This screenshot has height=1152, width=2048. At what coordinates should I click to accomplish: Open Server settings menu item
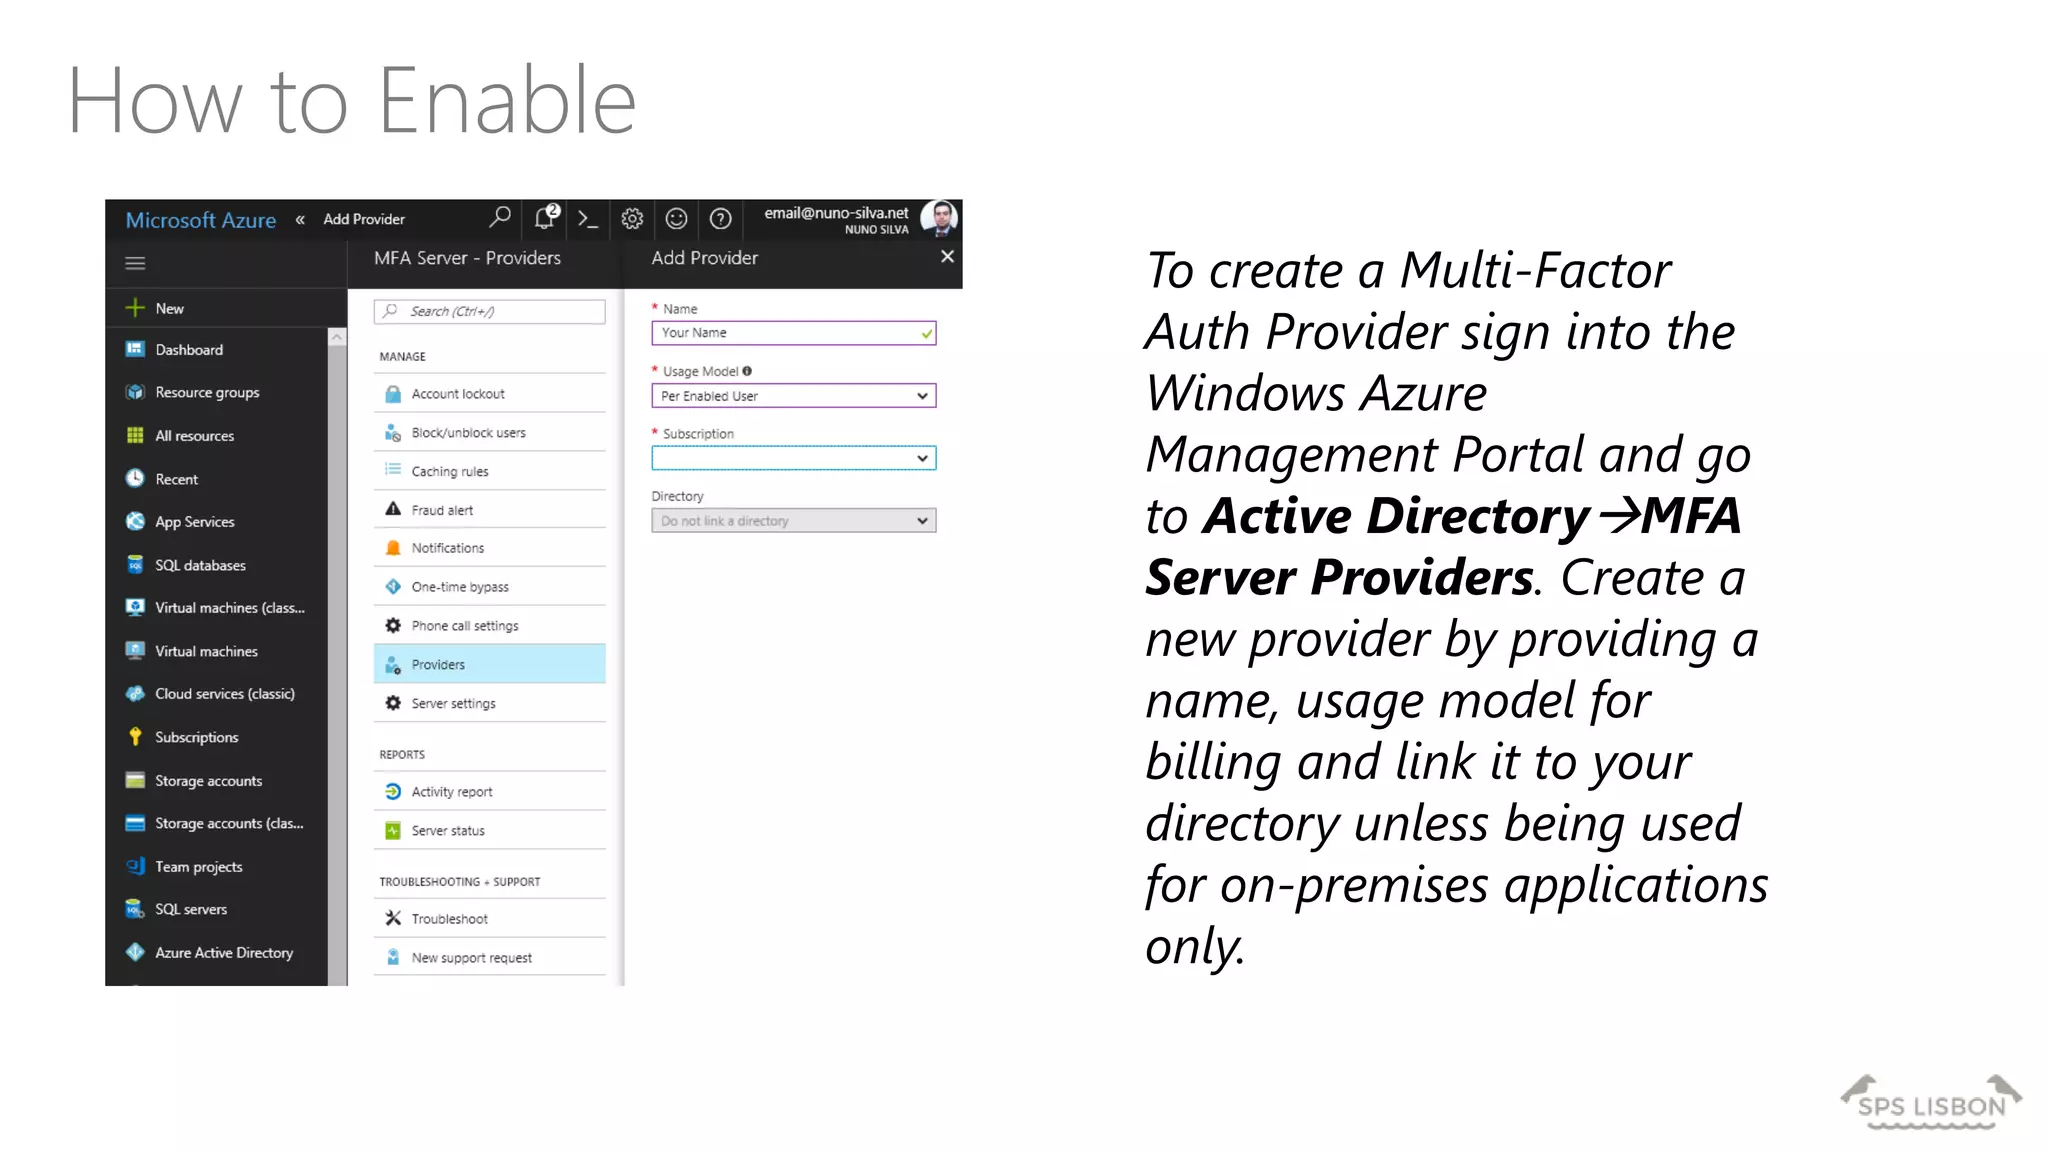(490, 703)
